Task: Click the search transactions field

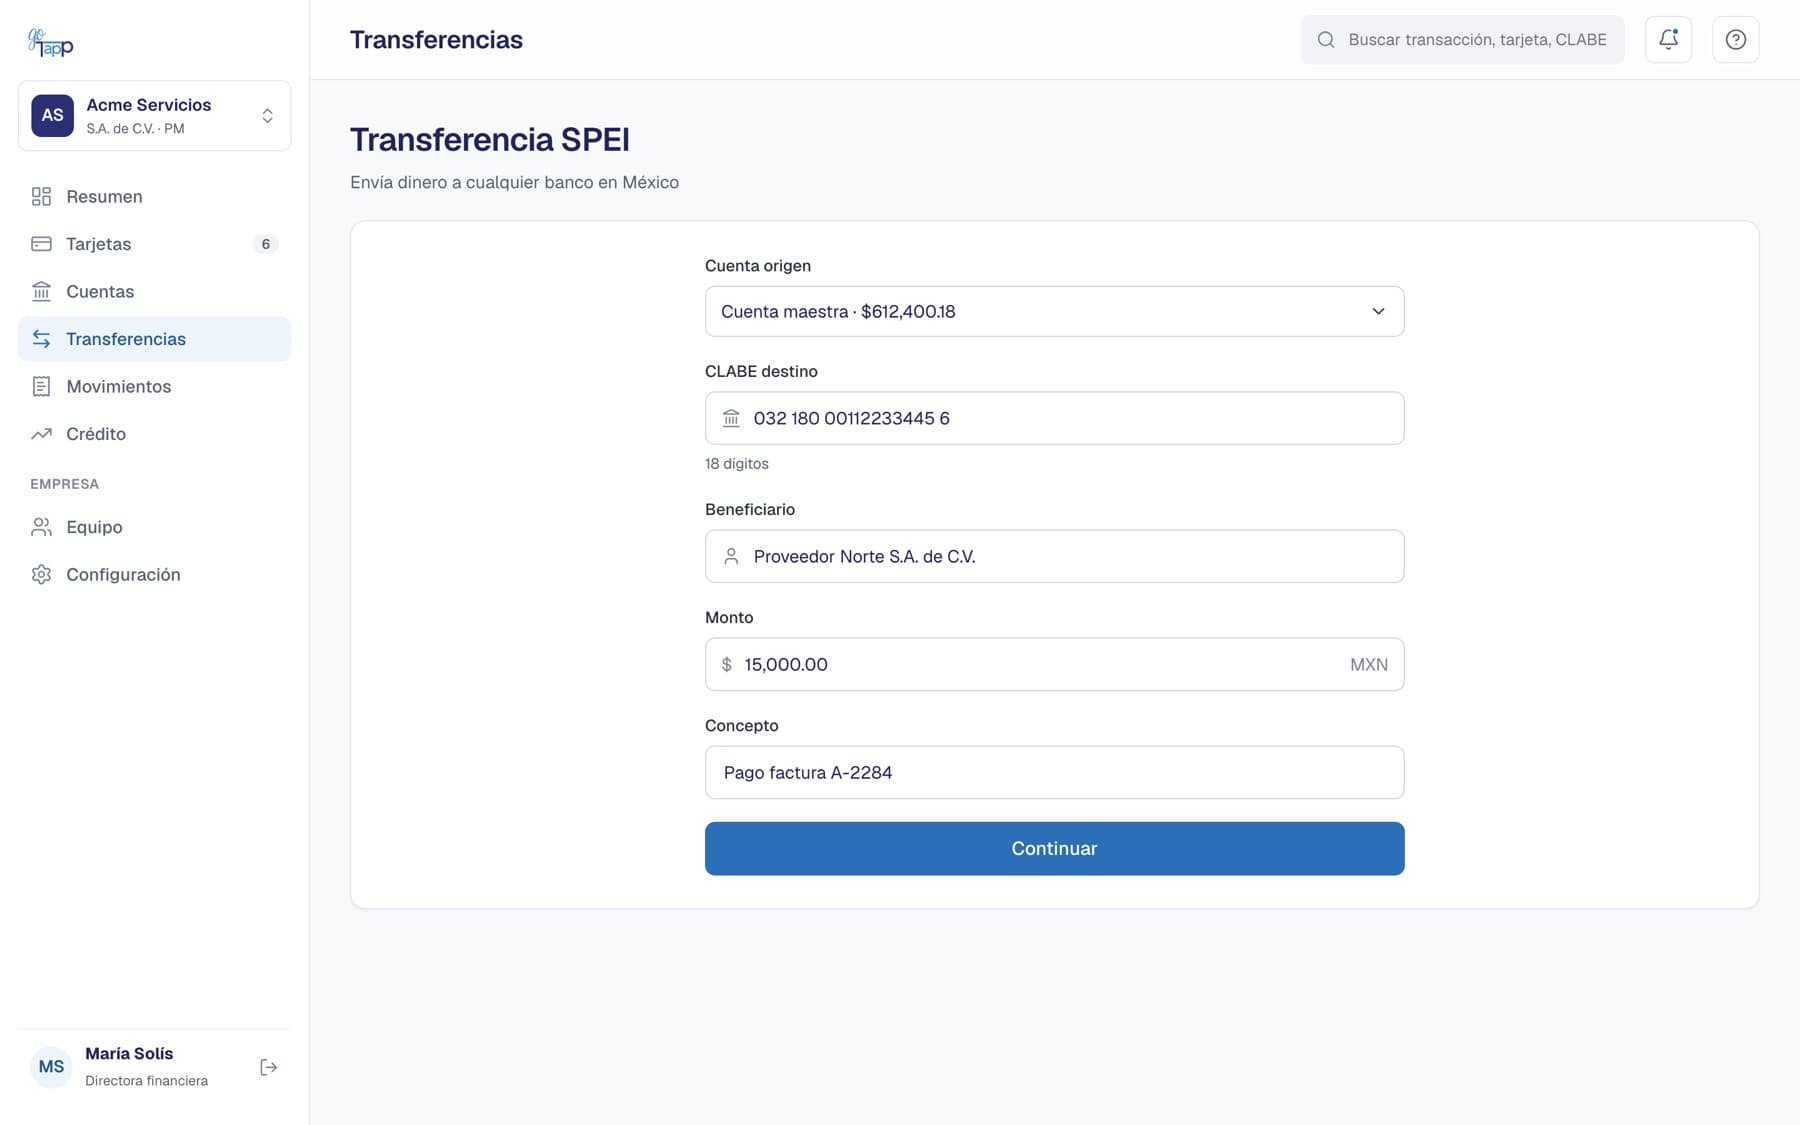Action: pyautogui.click(x=1462, y=40)
